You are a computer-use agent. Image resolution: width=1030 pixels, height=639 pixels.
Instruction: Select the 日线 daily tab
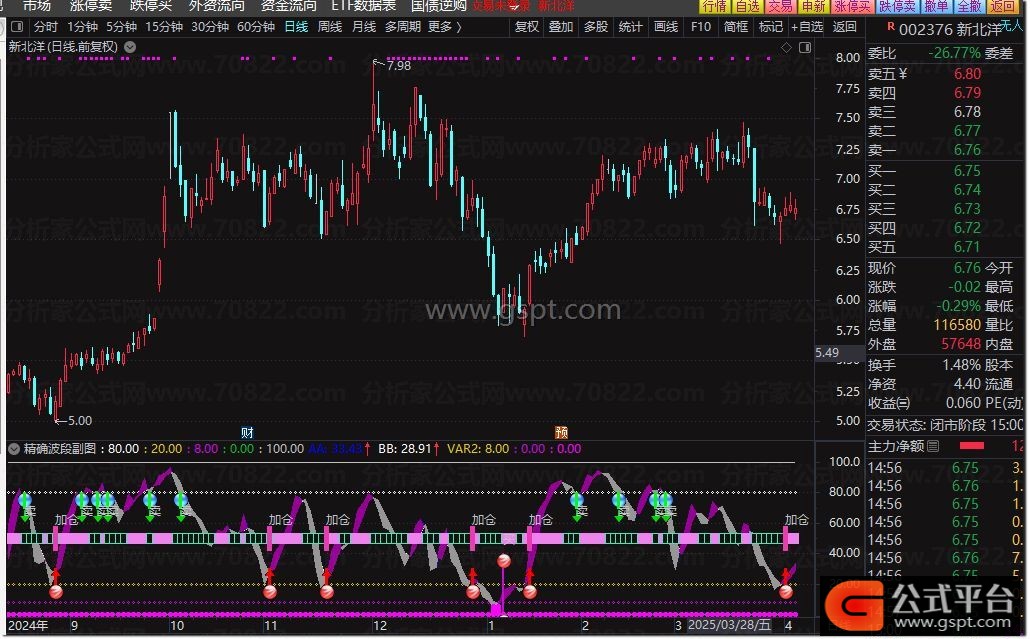(296, 27)
